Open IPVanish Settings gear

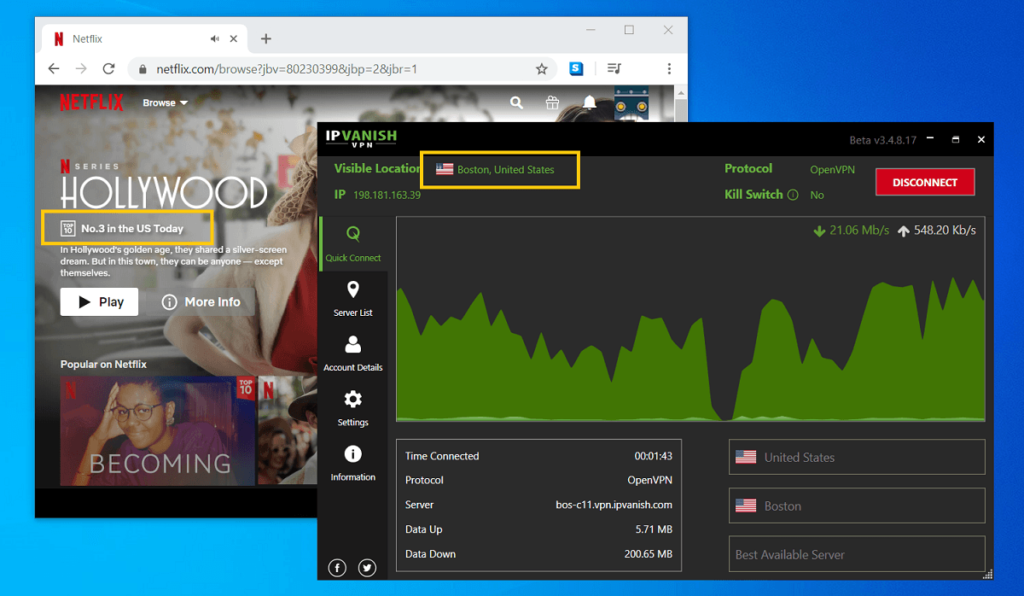[353, 409]
